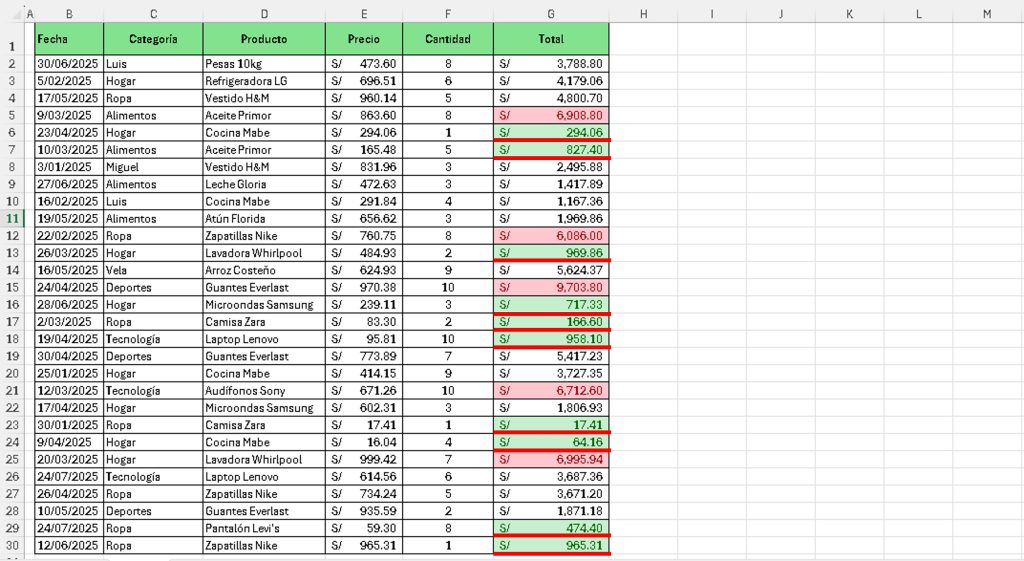The height and width of the screenshot is (561, 1024).
Task: Select the cell with date 3/01/2025
Action: (x=69, y=167)
